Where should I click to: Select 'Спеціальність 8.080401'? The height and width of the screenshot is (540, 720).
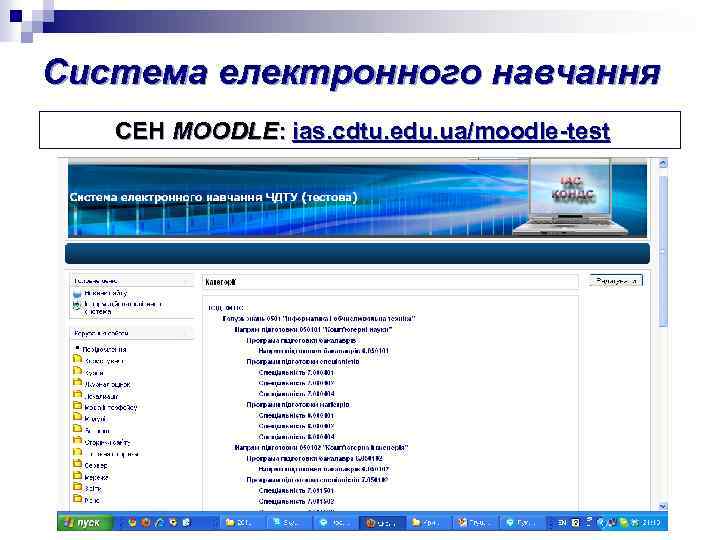tap(296, 416)
